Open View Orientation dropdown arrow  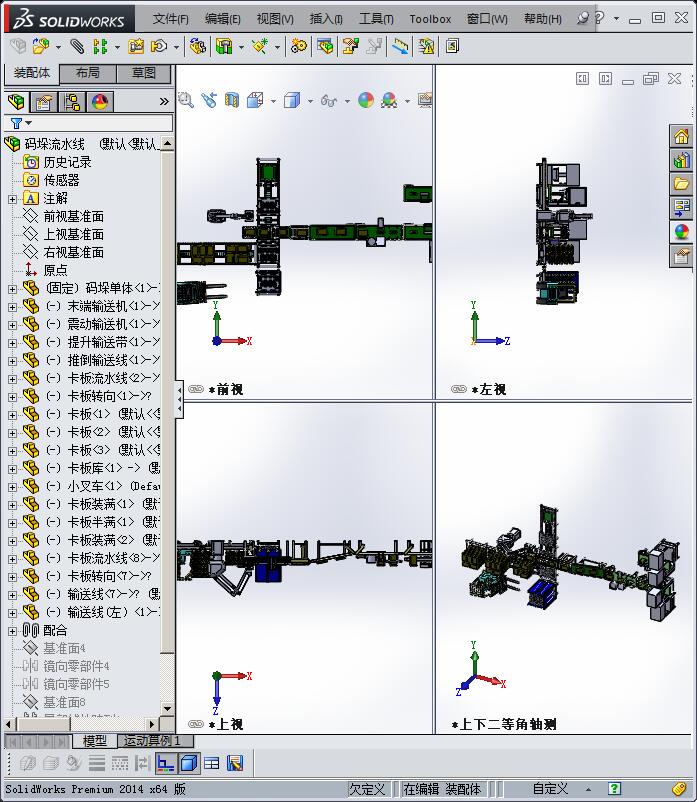click(x=273, y=101)
